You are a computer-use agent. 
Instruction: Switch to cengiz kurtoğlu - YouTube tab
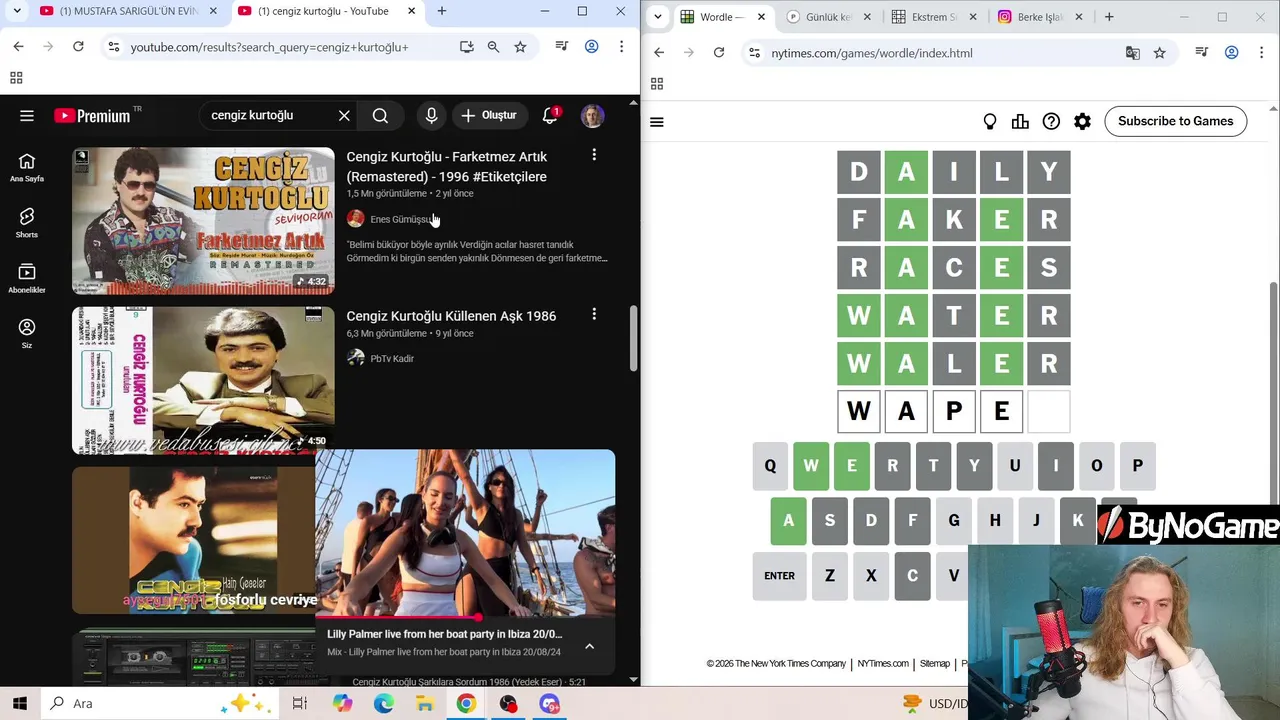(x=326, y=12)
